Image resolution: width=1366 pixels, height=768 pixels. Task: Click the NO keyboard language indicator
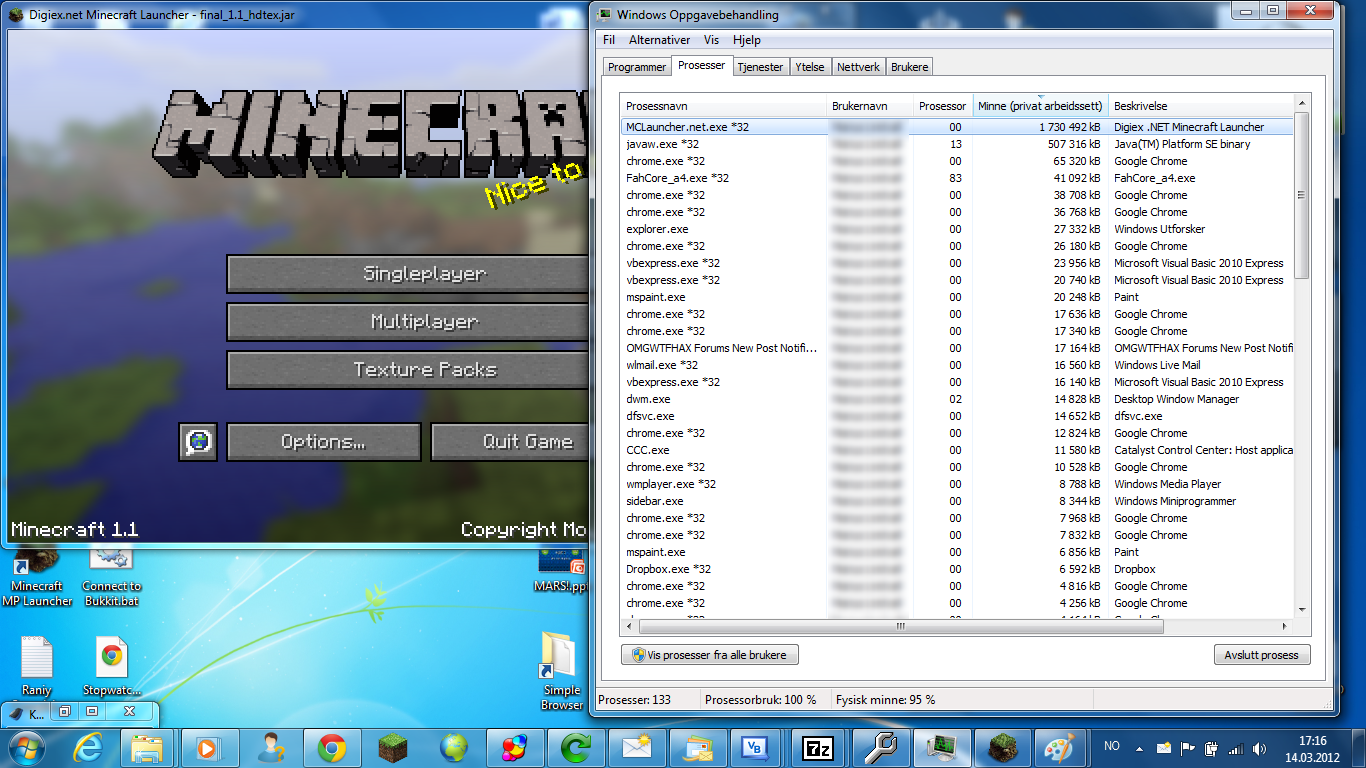pos(1112,746)
